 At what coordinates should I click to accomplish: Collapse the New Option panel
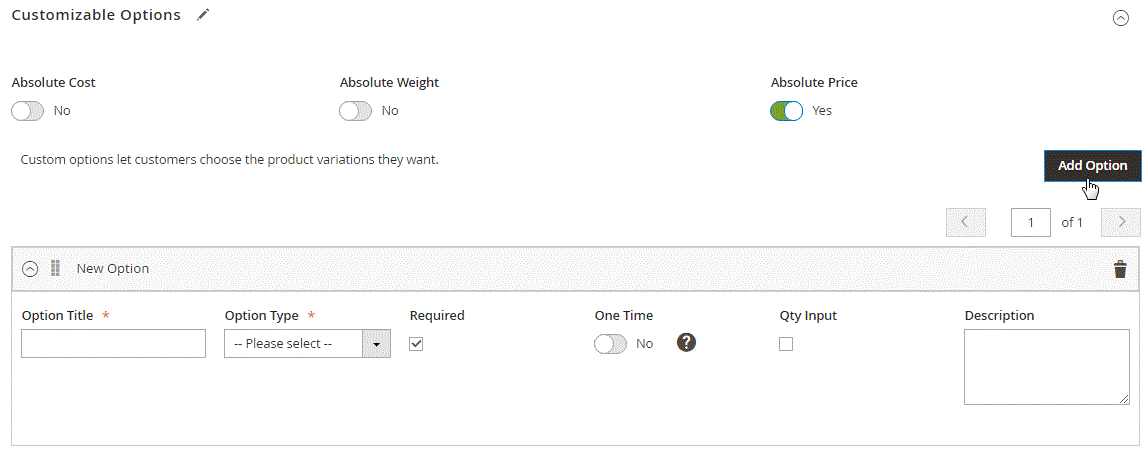point(30,269)
